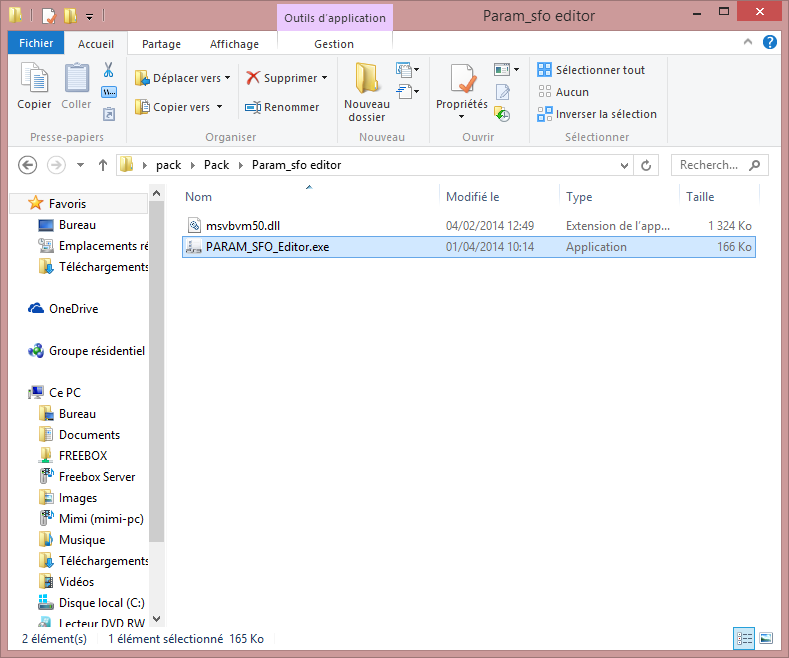Image resolution: width=789 pixels, height=658 pixels.
Task: Click Supprimer red X button
Action: coord(287,78)
